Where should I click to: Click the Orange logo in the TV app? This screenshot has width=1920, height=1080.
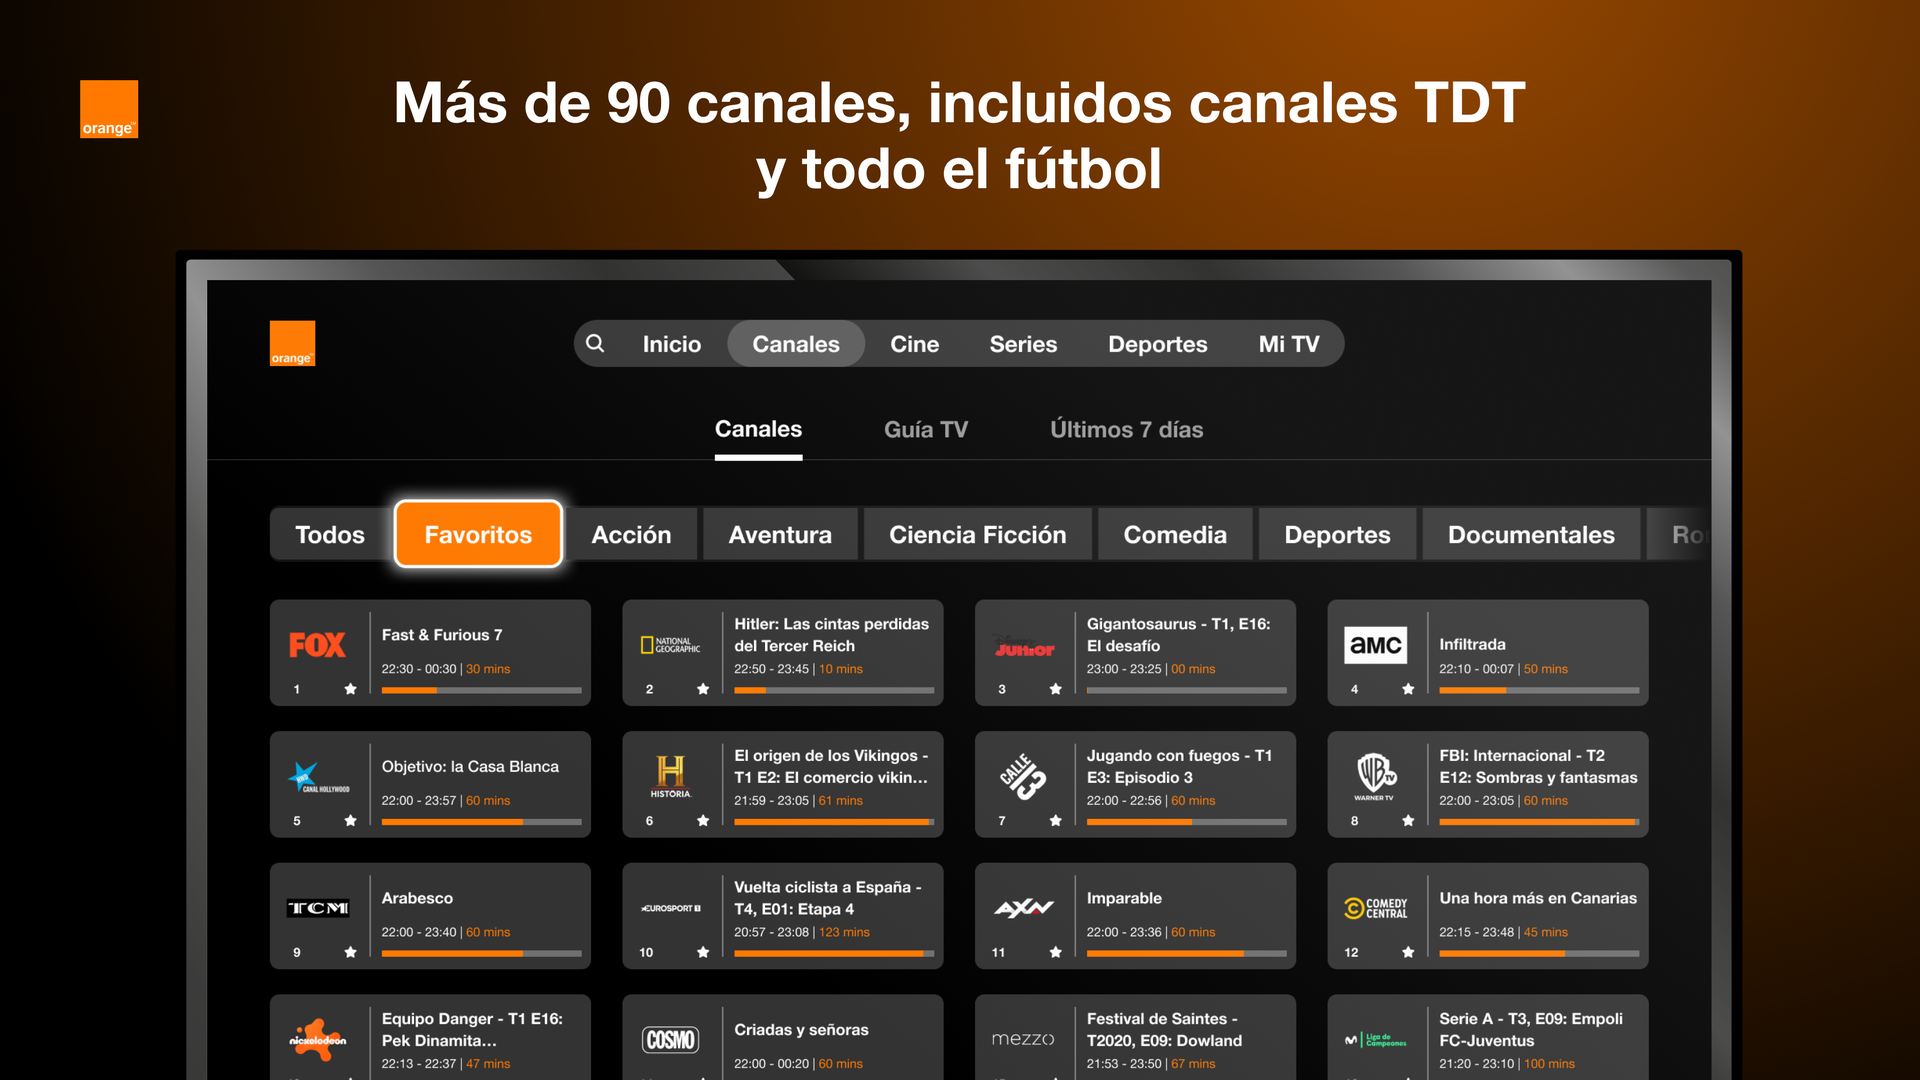pyautogui.click(x=292, y=344)
